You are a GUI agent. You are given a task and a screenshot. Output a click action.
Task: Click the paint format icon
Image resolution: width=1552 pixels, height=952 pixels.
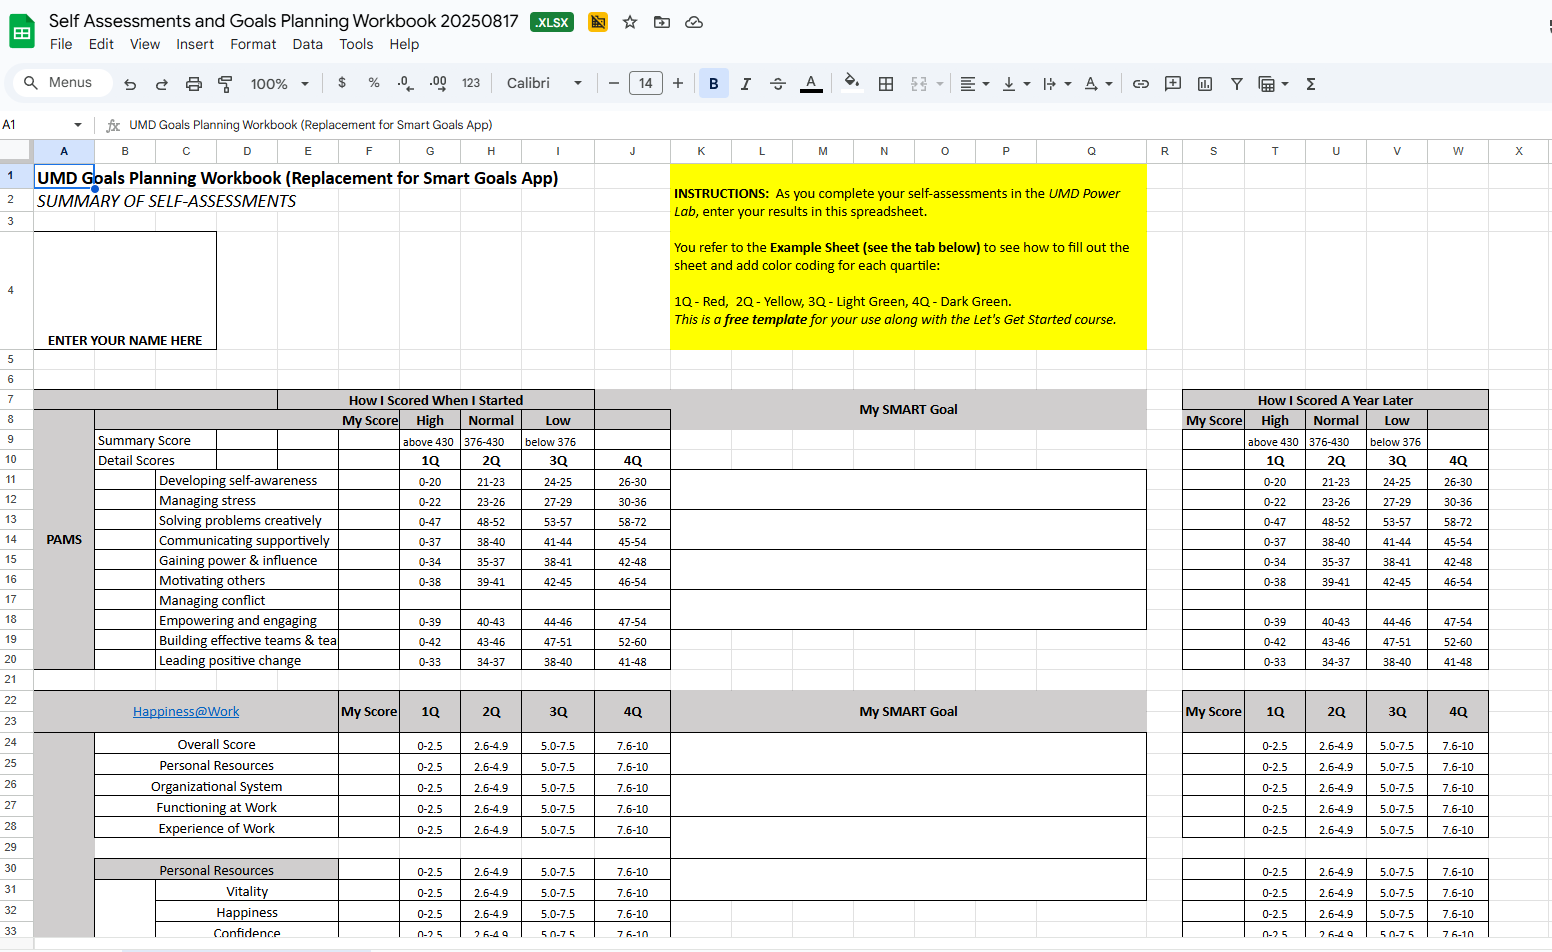tap(225, 84)
